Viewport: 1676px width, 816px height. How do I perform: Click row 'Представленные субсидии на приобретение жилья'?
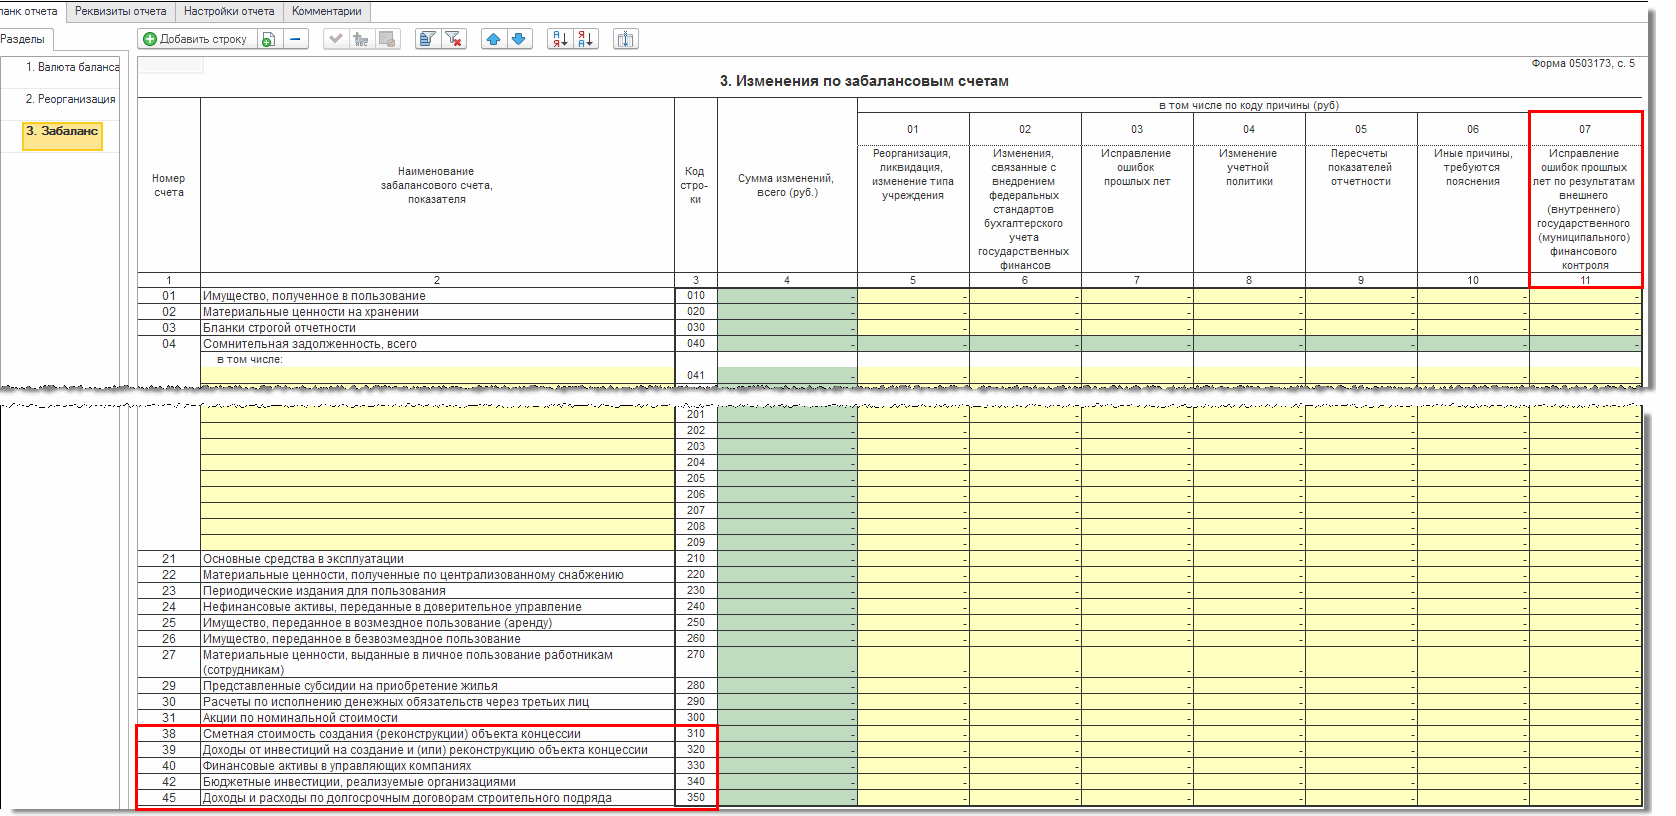pyautogui.click(x=437, y=686)
